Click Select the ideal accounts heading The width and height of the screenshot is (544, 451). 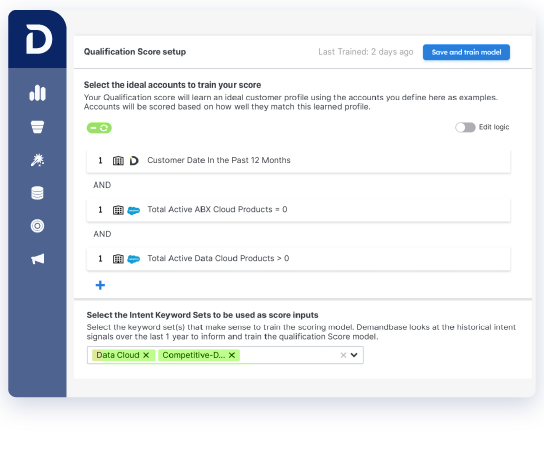172,85
